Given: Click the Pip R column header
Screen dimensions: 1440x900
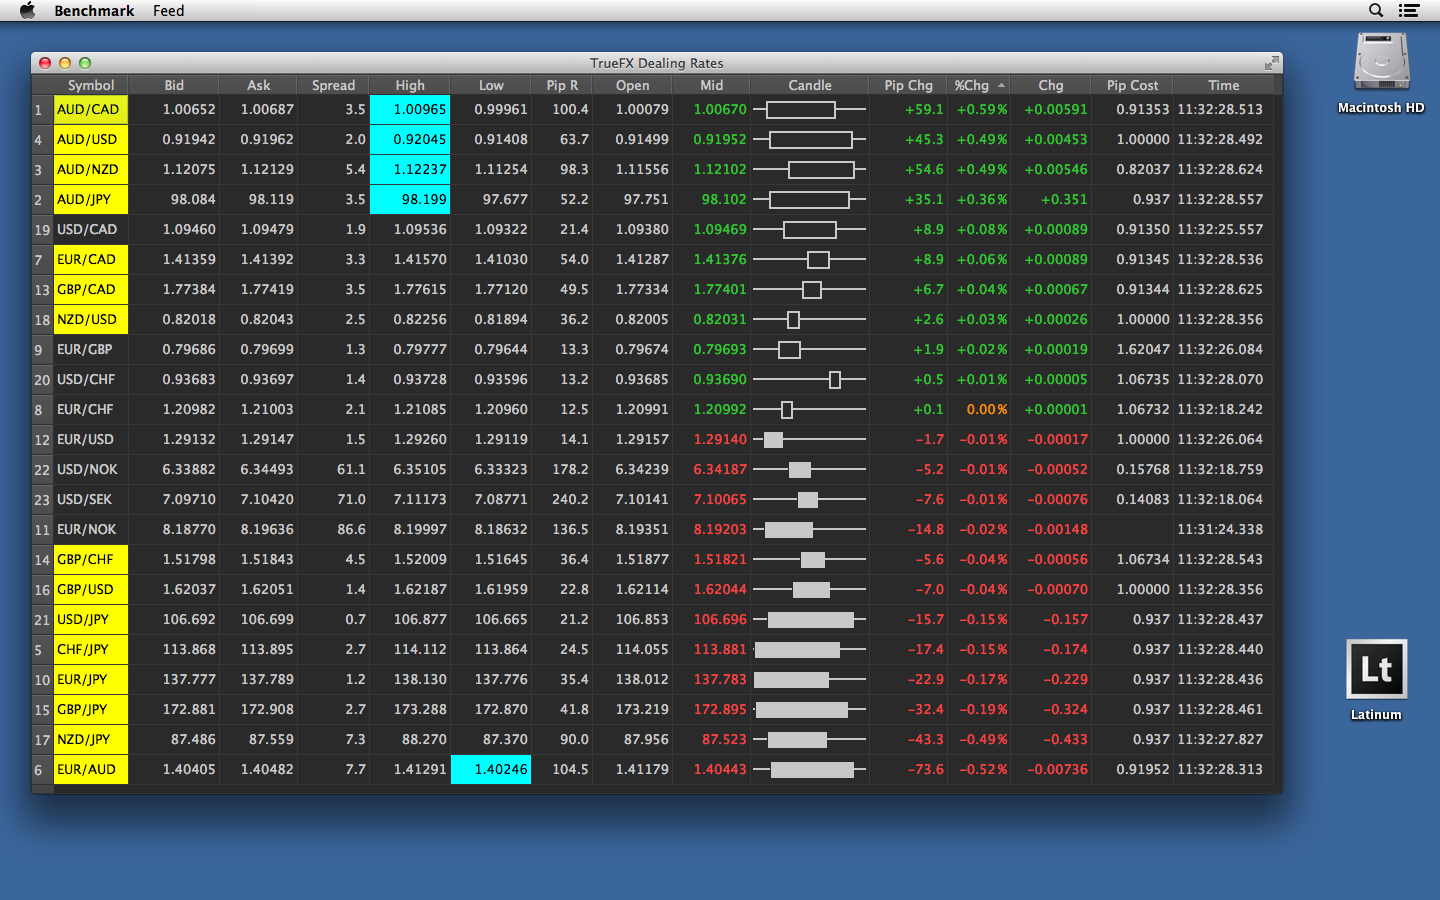Looking at the screenshot, I should click(x=562, y=85).
